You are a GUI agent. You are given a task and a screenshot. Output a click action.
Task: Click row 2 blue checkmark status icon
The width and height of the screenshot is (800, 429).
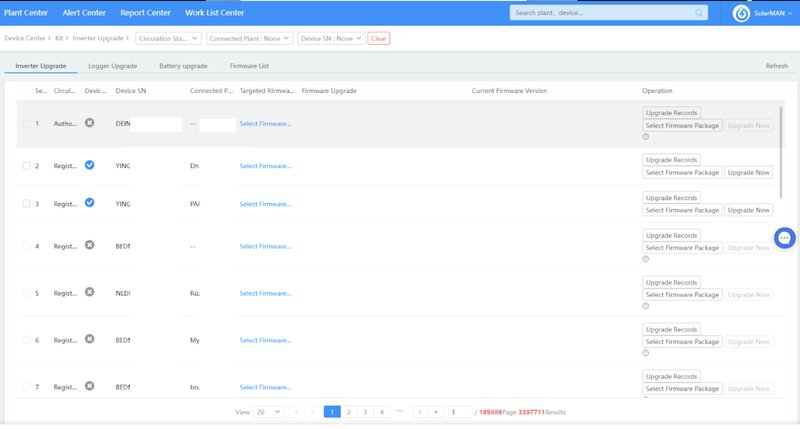(x=89, y=165)
